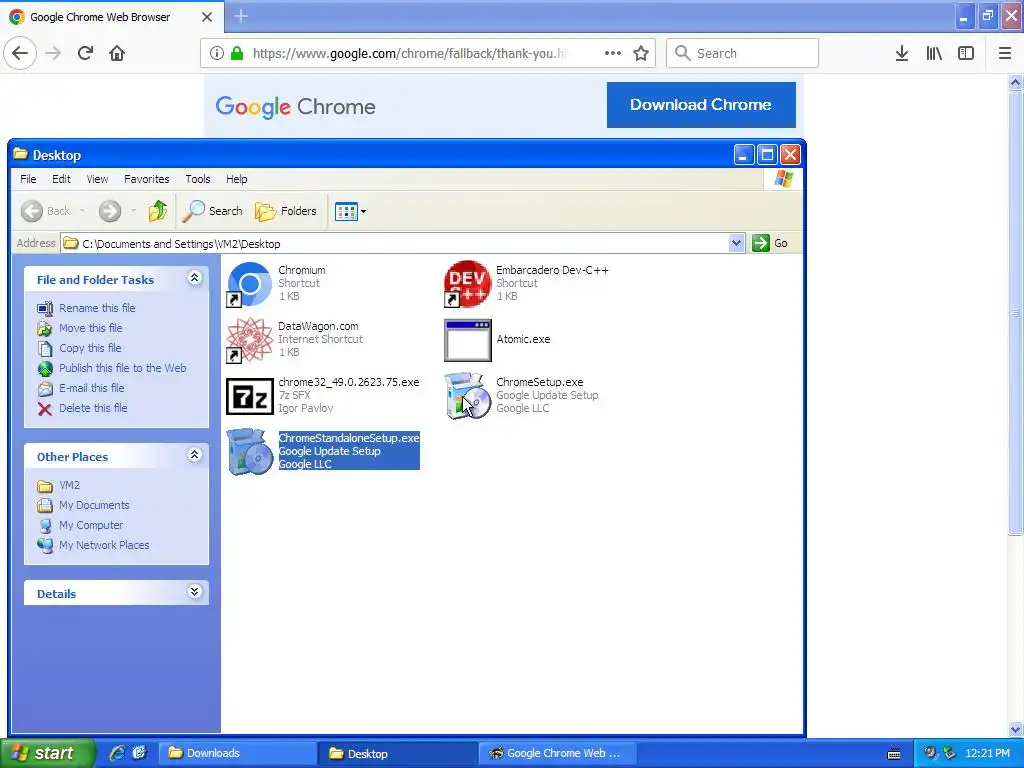
Task: Launch Internet Explorer from quick launch
Action: [x=118, y=754]
